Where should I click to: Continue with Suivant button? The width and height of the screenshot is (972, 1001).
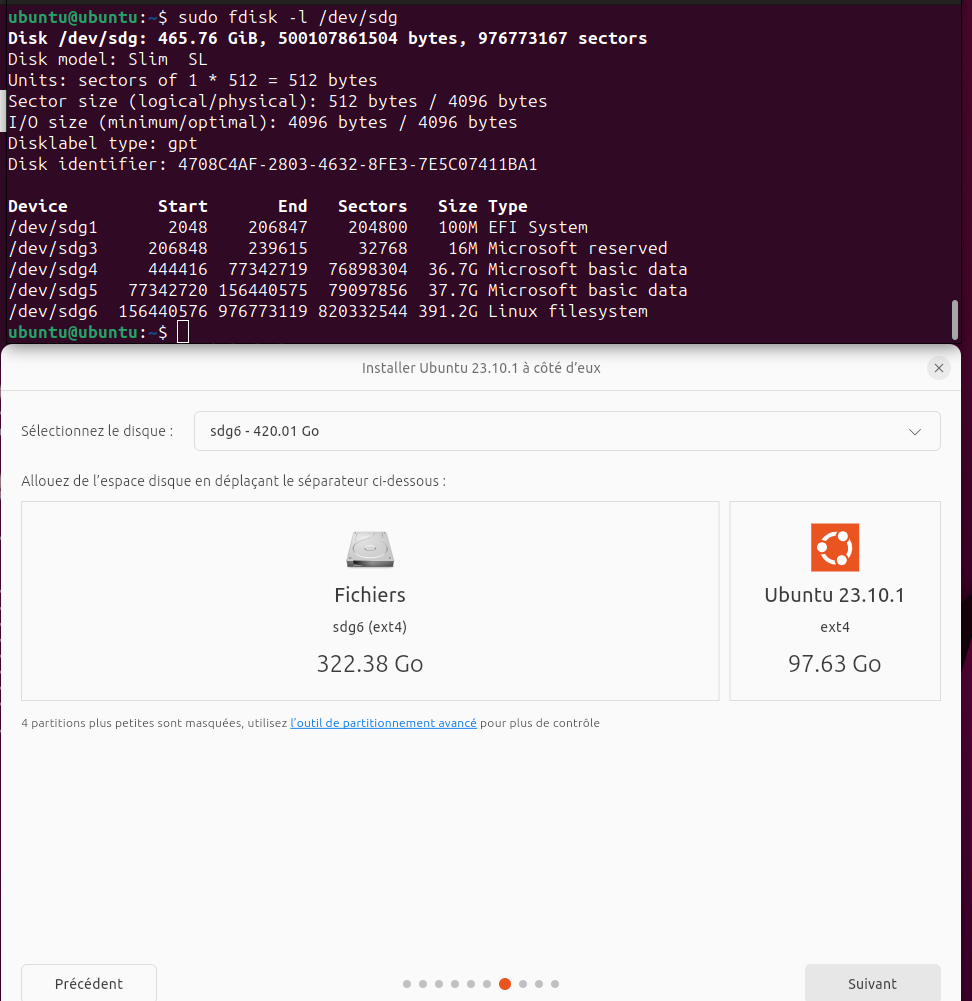point(872,983)
